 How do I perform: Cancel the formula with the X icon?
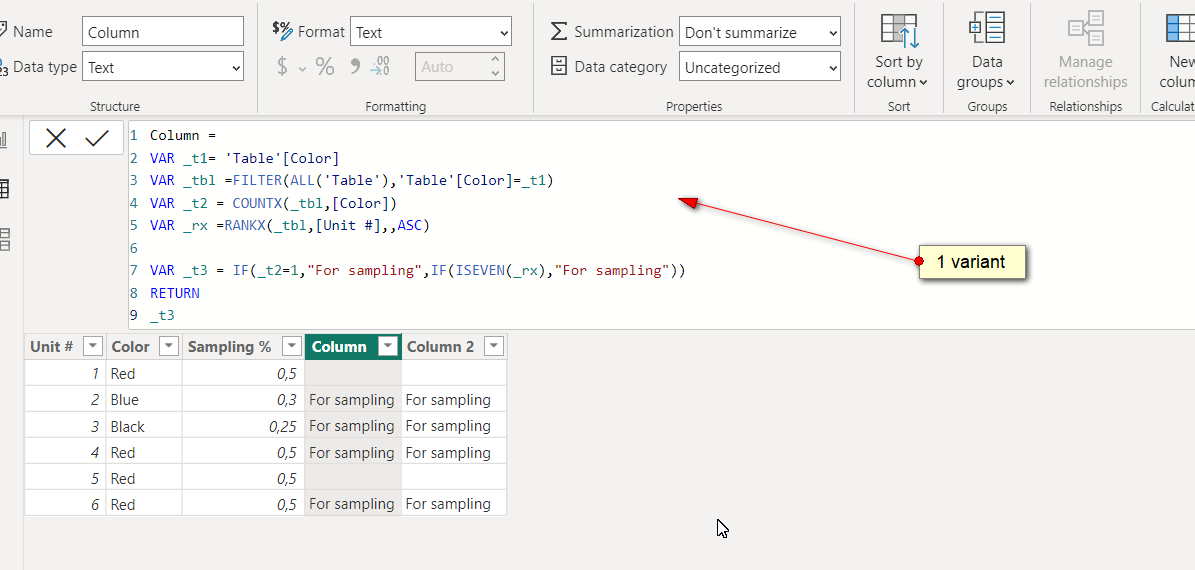pyautogui.click(x=56, y=138)
